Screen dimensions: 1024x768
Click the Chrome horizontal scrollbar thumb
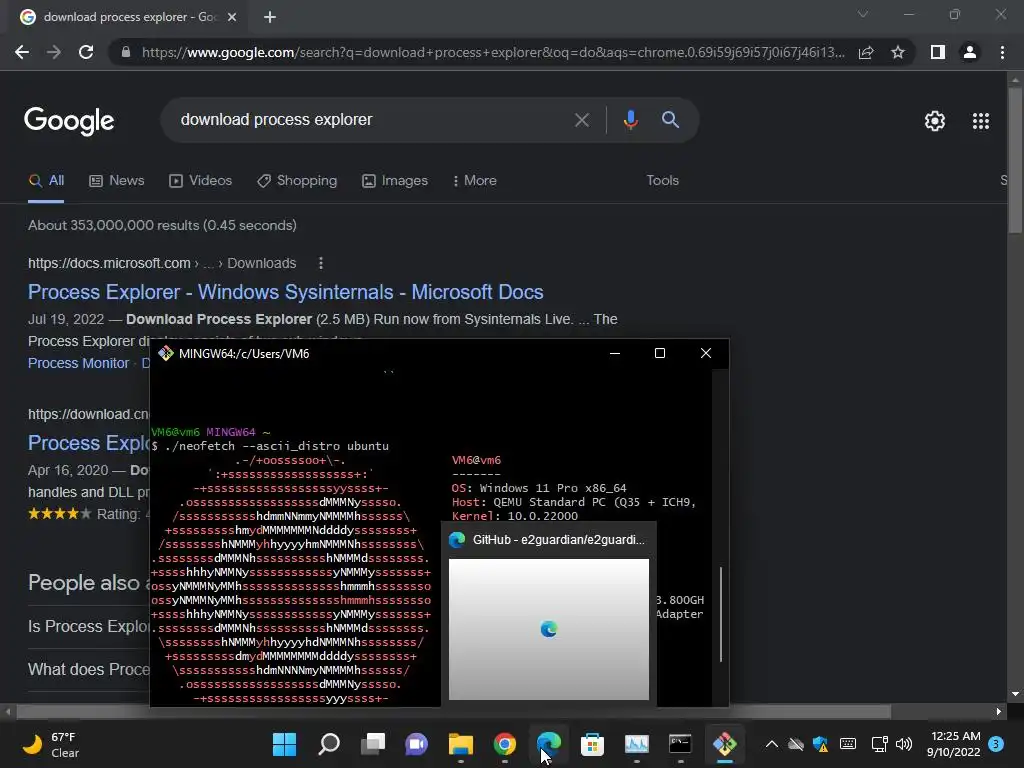[x=454, y=711]
